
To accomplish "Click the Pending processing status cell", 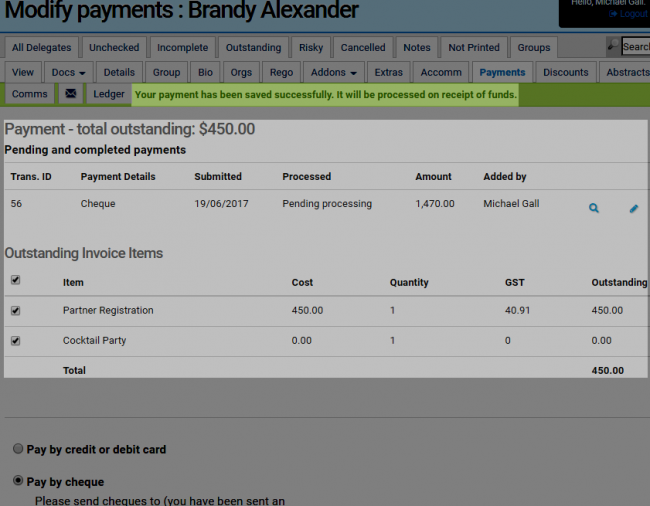I will point(327,203).
